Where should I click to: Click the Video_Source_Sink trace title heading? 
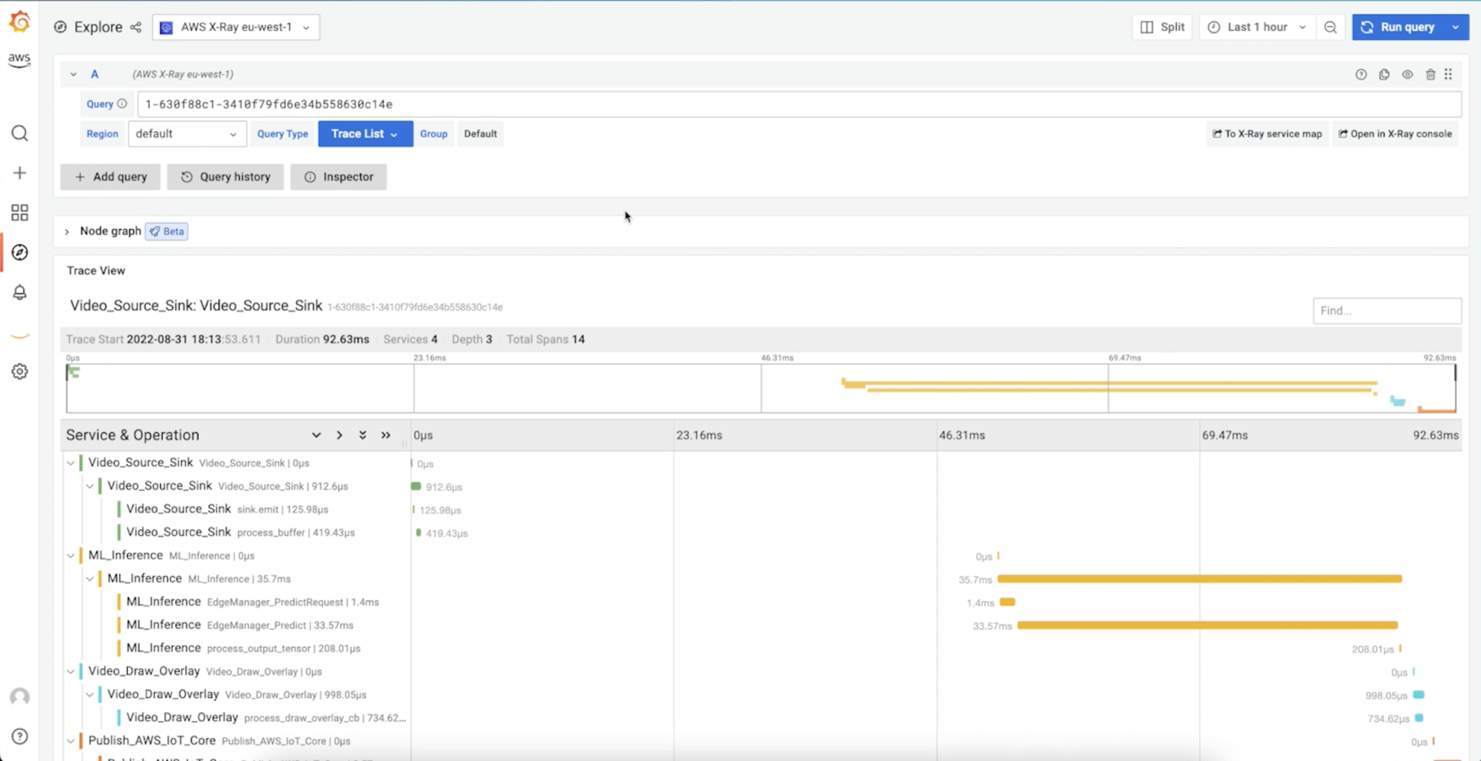196,306
